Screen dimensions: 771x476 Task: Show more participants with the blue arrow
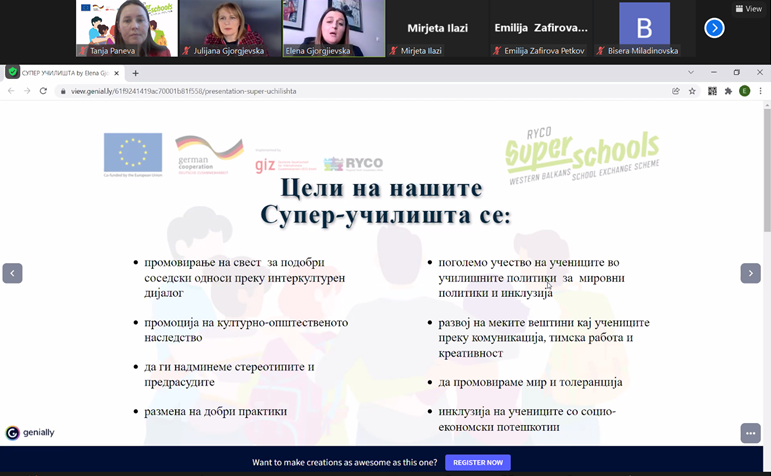tap(714, 28)
